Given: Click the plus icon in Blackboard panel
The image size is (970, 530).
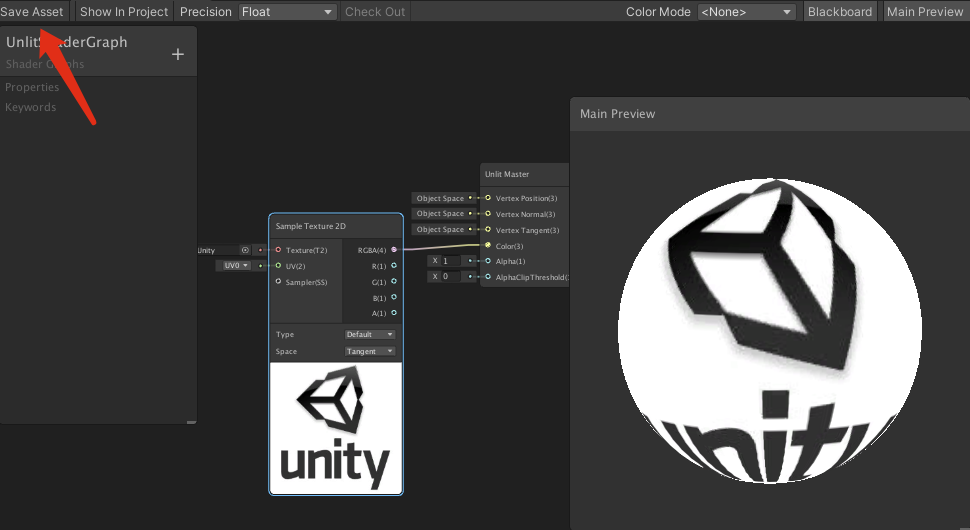Looking at the screenshot, I should pos(178,54).
